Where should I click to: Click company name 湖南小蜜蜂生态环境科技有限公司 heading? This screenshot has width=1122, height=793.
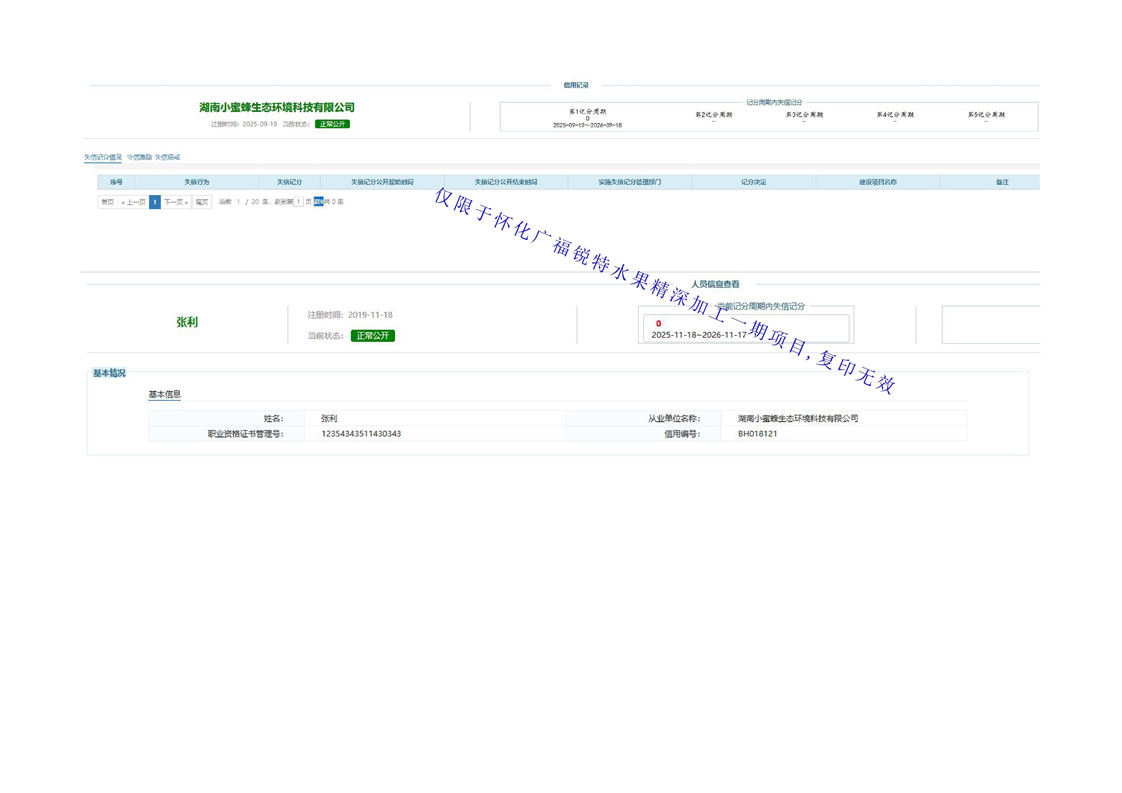pyautogui.click(x=277, y=107)
